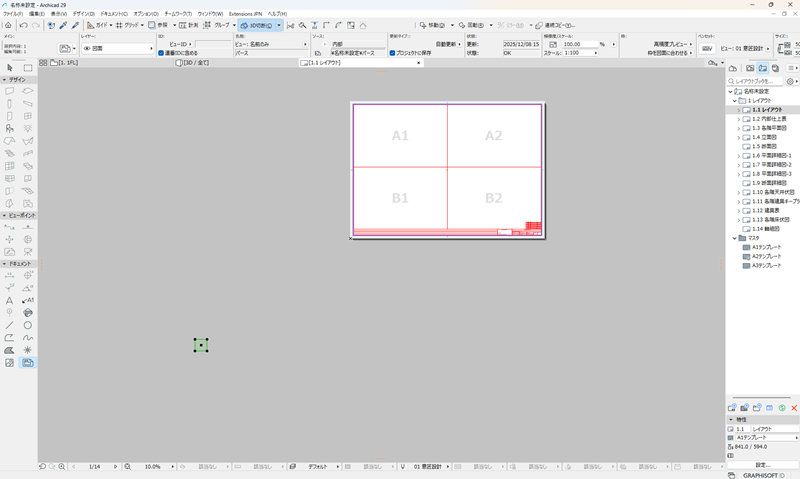Select 1.12 layout in navigator tree
The image size is (800, 479).
tap(765, 211)
